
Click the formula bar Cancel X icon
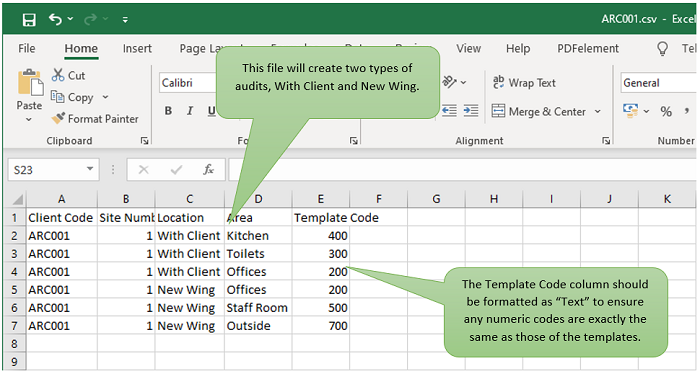click(143, 170)
